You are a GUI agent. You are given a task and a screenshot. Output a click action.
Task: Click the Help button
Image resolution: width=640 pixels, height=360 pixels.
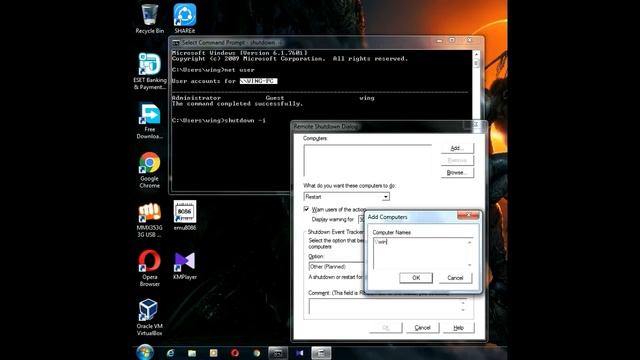point(458,327)
